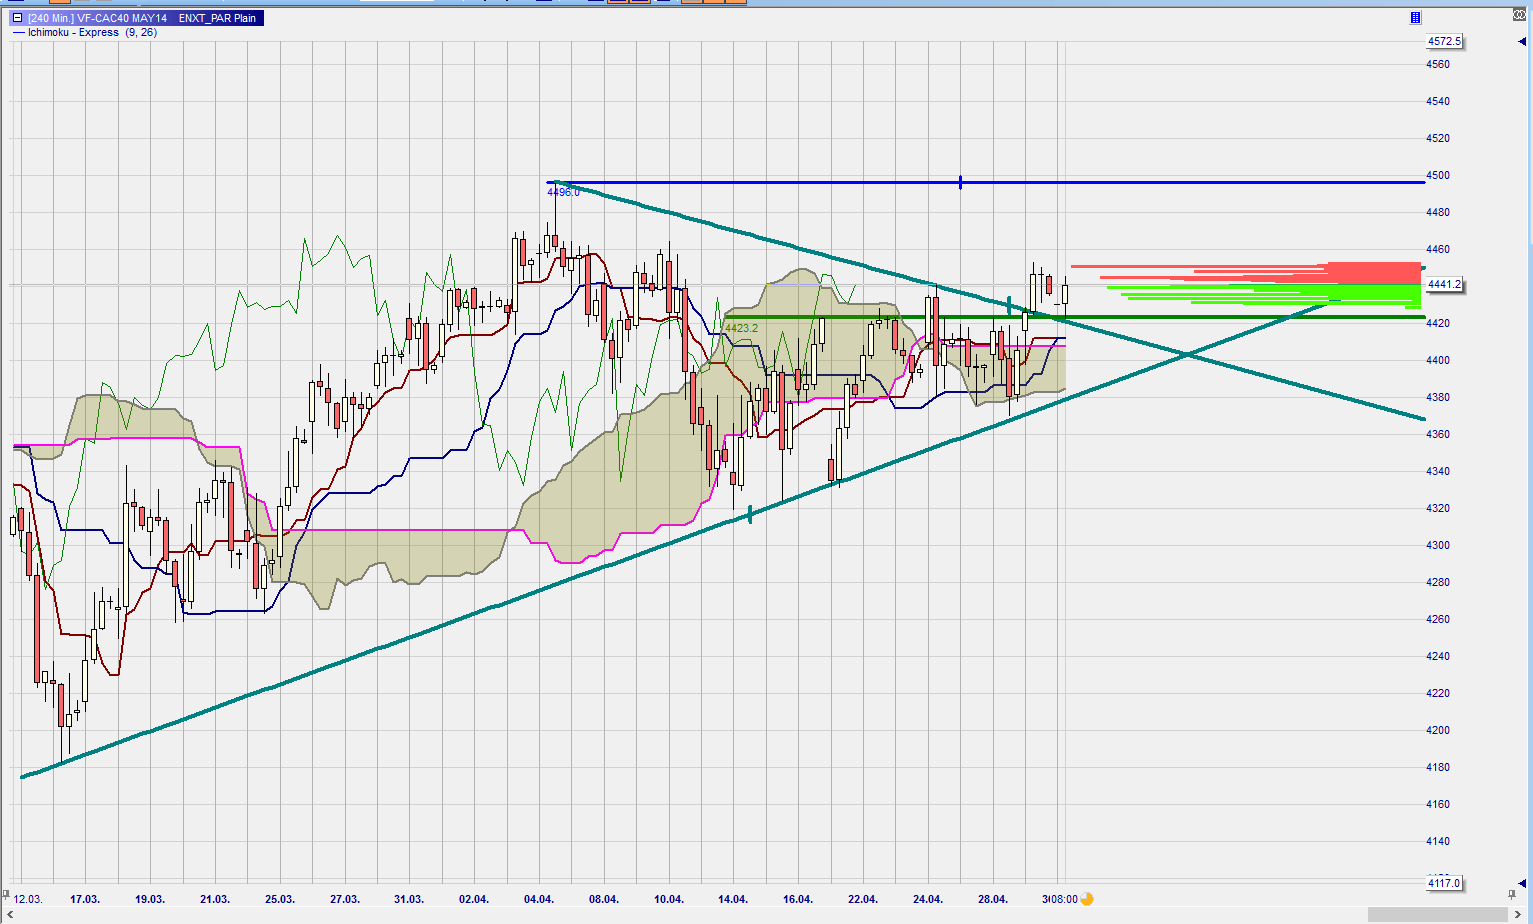This screenshot has height=924, width=1533.
Task: Open the blue table icon near top right
Action: (x=1415, y=18)
